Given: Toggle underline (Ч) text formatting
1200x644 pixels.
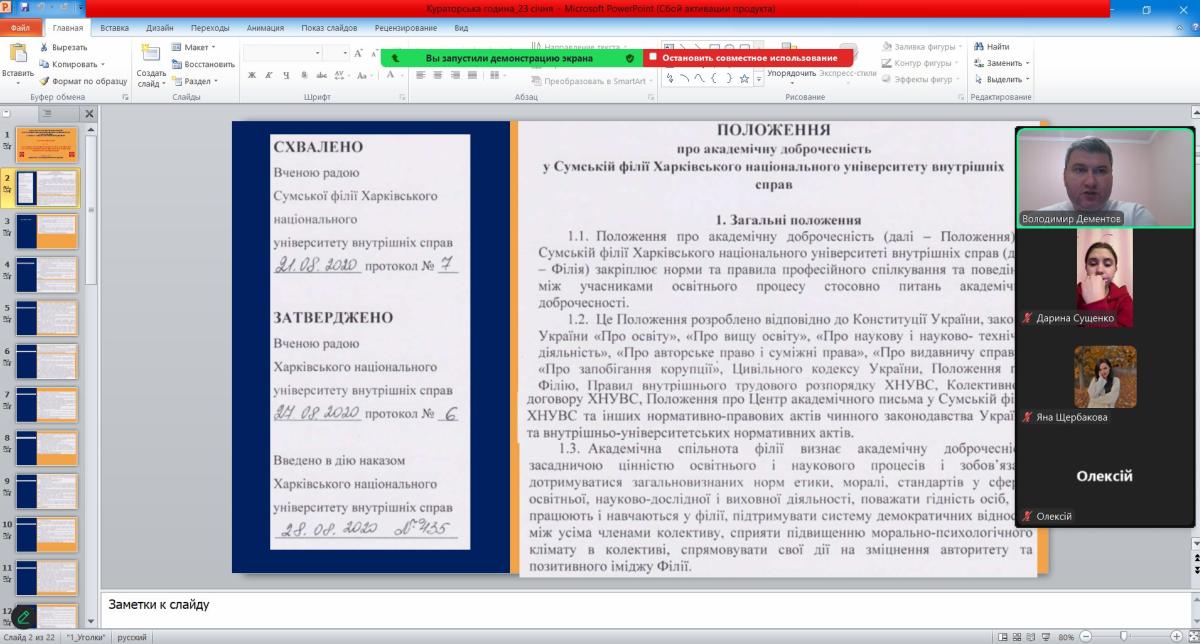Looking at the screenshot, I should click(285, 75).
